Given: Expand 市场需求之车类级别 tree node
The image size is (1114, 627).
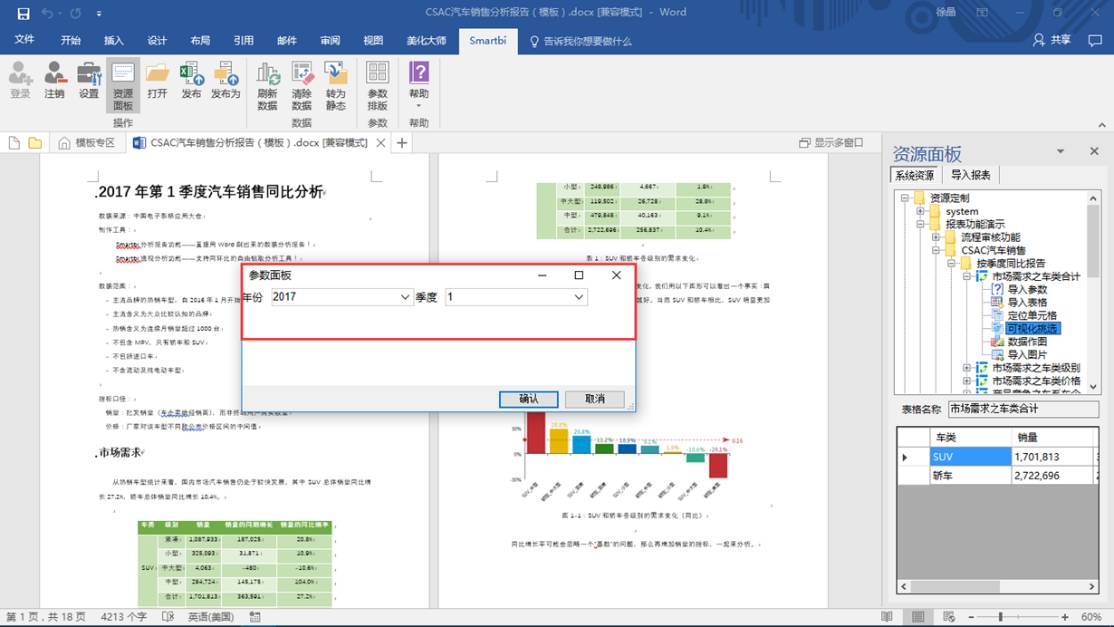Looking at the screenshot, I should (967, 368).
